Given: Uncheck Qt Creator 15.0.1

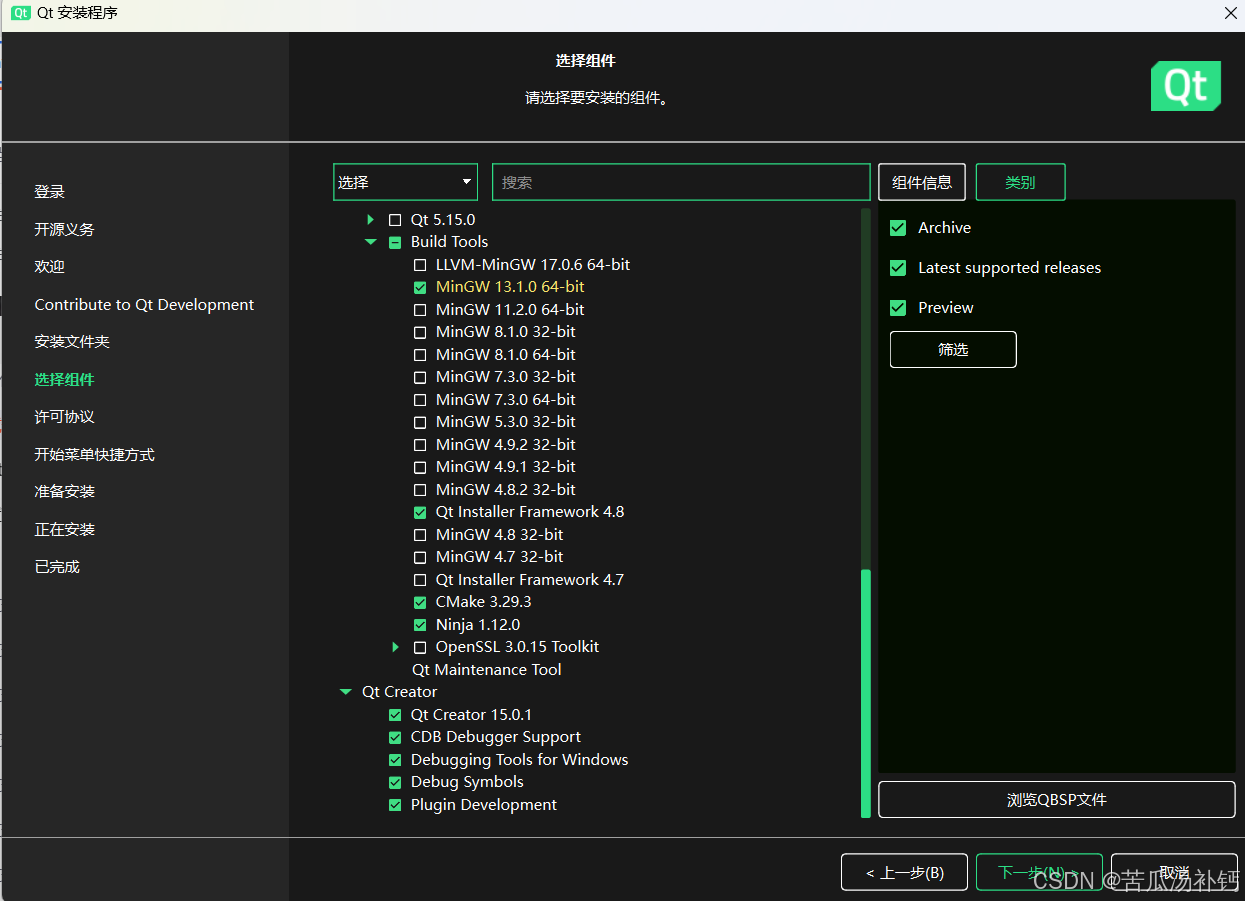Looking at the screenshot, I should tap(395, 715).
